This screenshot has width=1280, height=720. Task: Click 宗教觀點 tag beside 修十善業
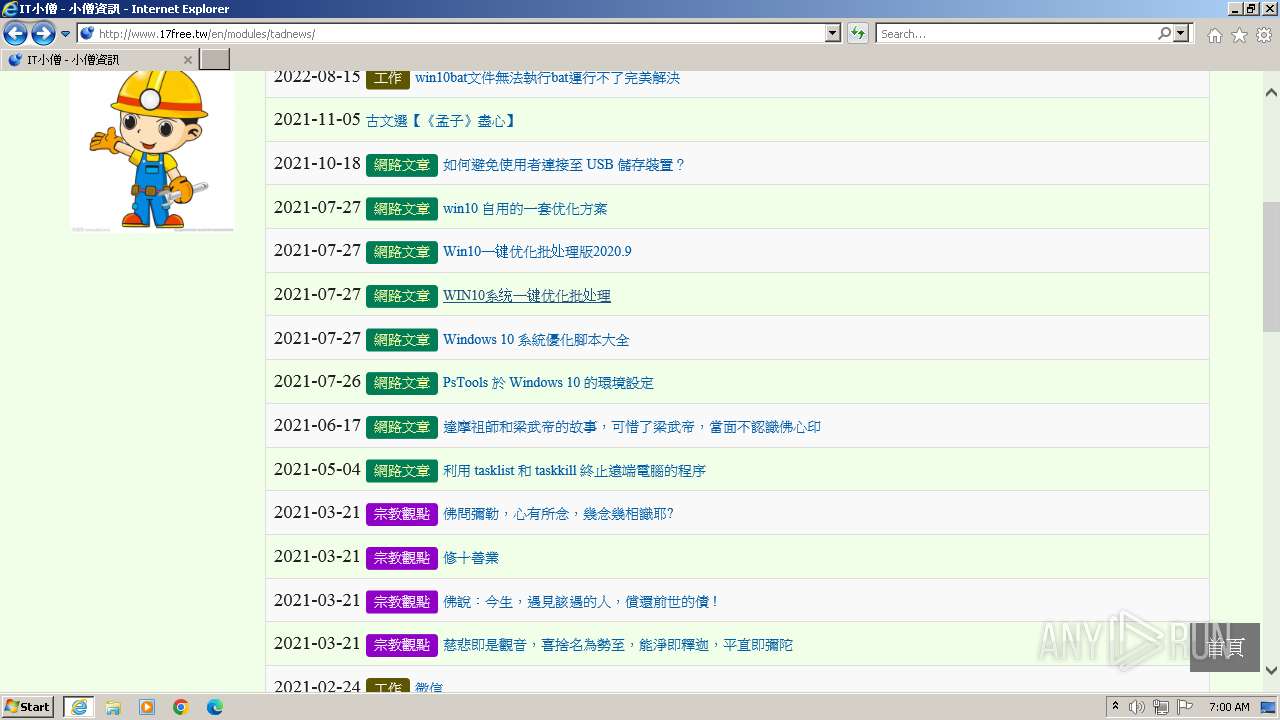[402, 558]
